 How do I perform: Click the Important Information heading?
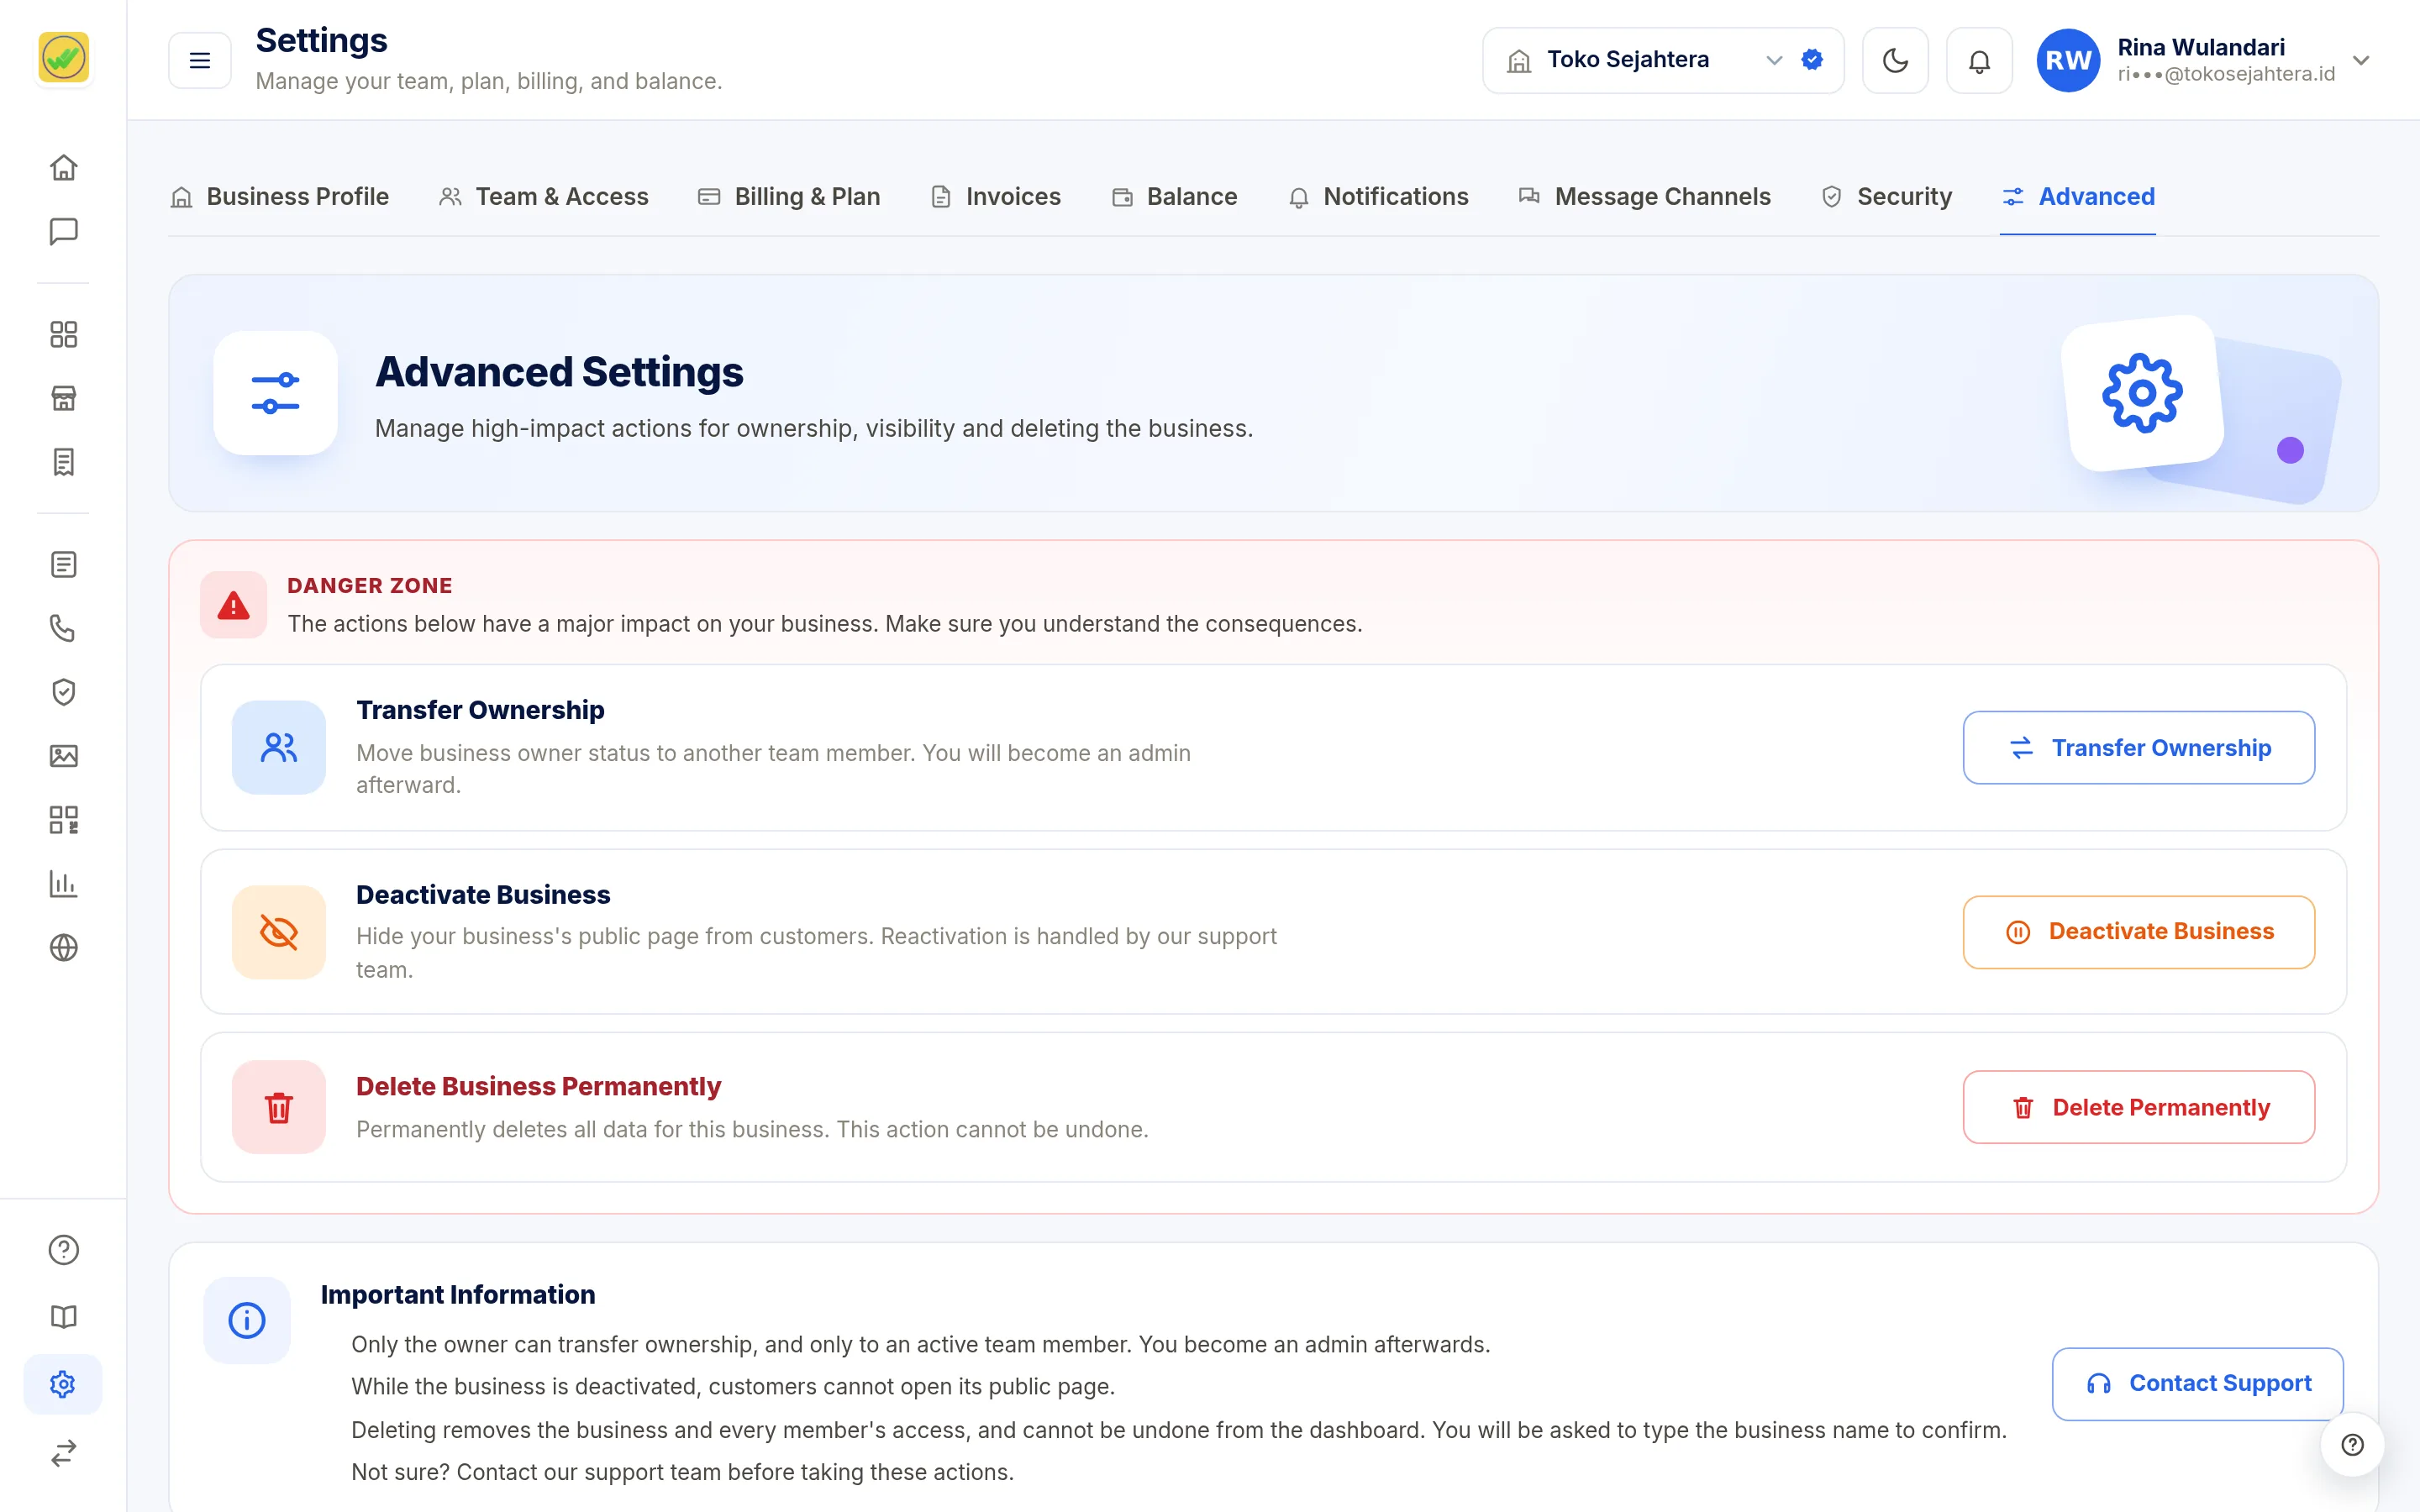point(458,1294)
